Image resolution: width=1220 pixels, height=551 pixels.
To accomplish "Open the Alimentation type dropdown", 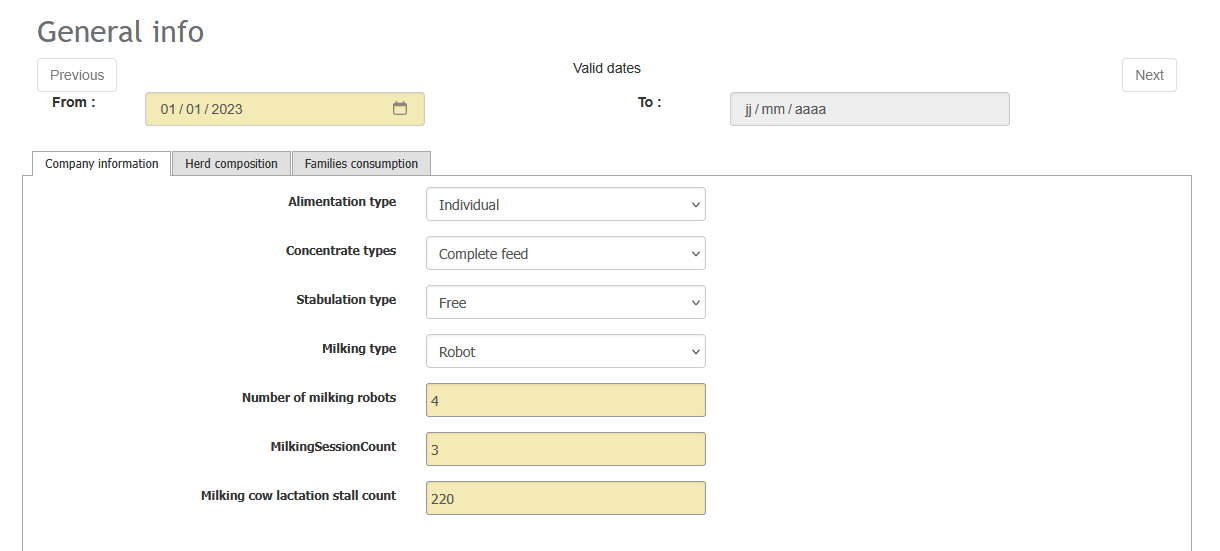I will click(566, 204).
